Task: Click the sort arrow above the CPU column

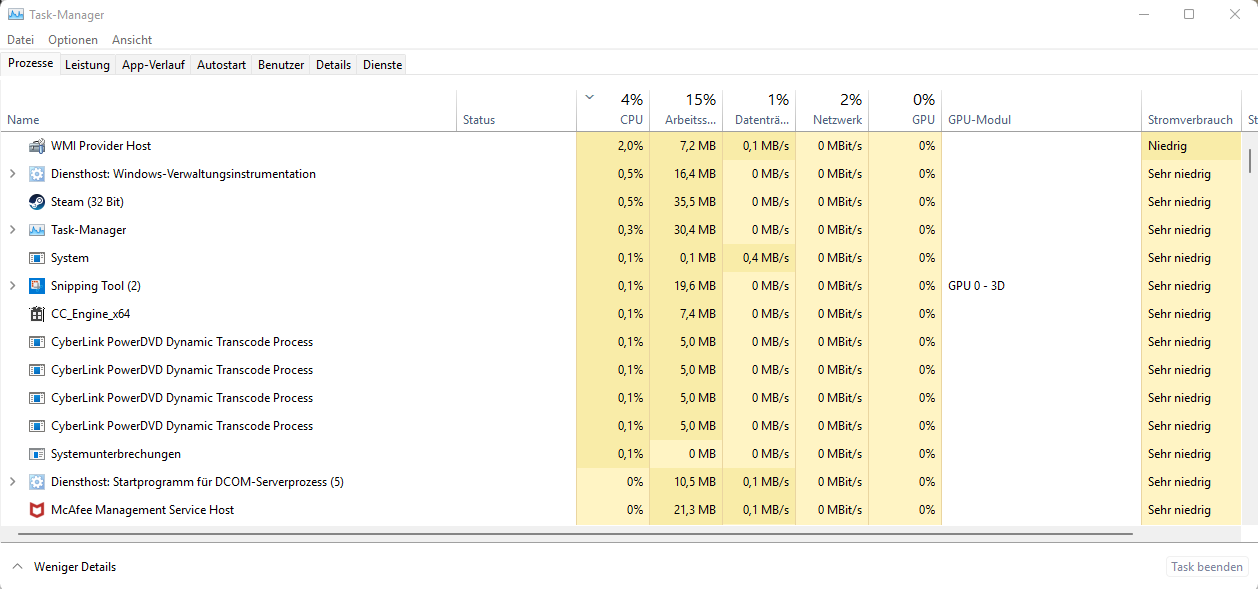Action: coord(589,97)
